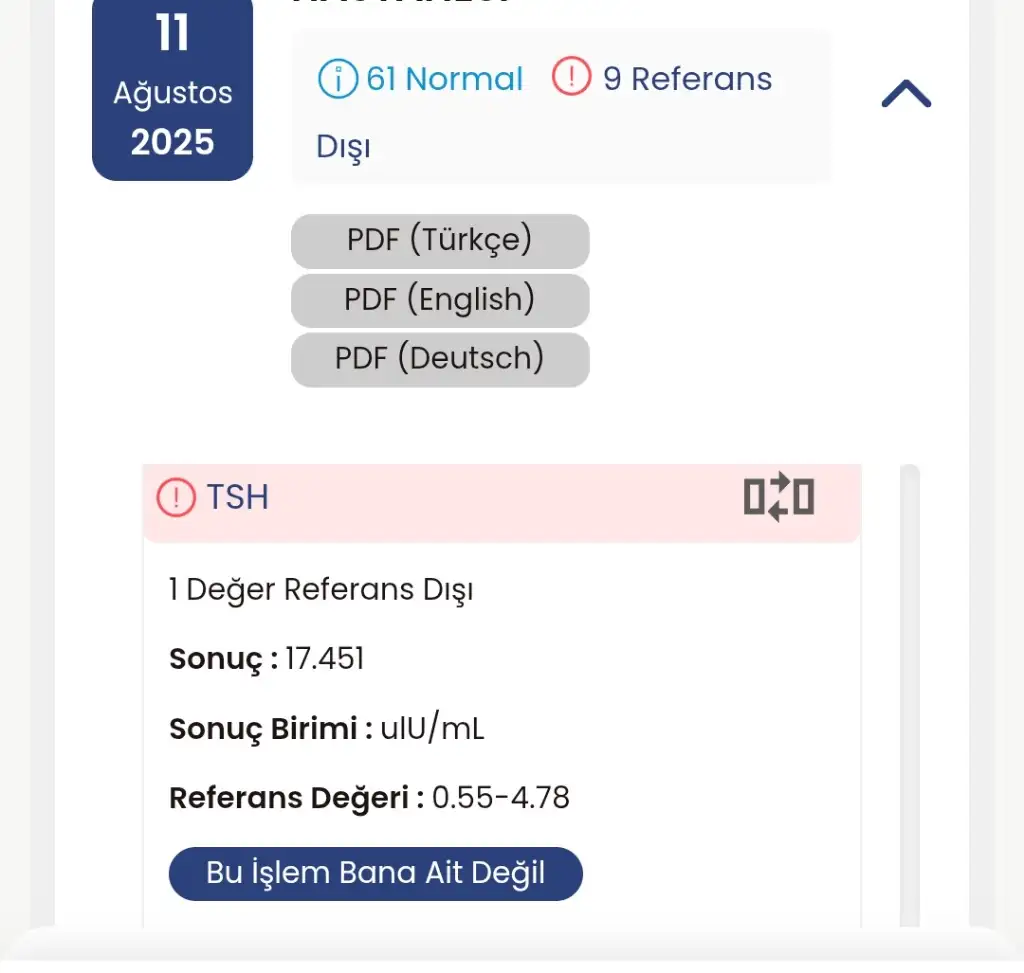Click the red alert icon beside 9 Referans
This screenshot has height=973, width=1024.
point(571,78)
